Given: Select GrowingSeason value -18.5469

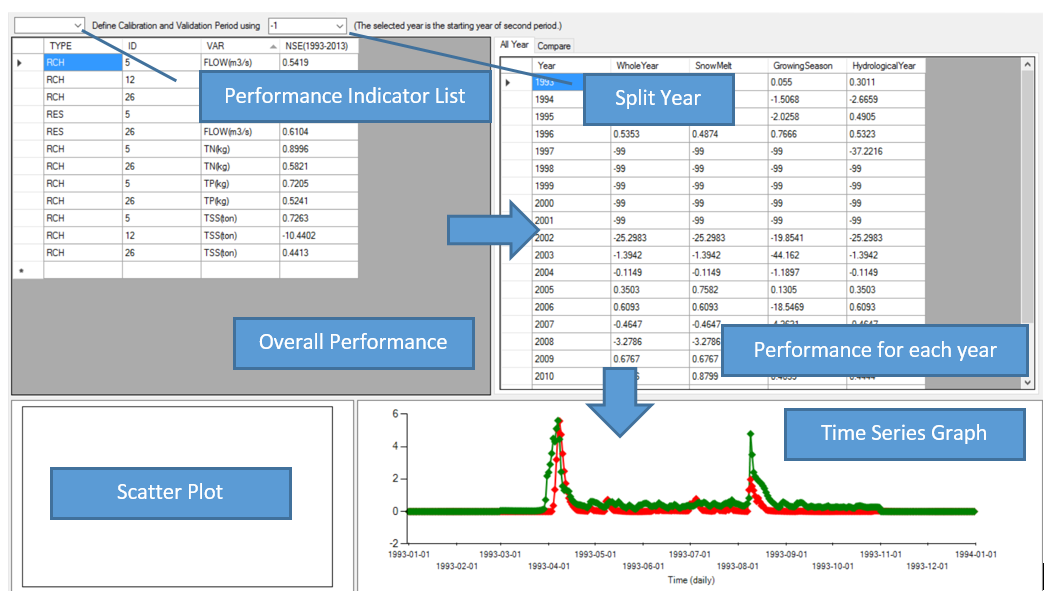Looking at the screenshot, I should [x=807, y=308].
